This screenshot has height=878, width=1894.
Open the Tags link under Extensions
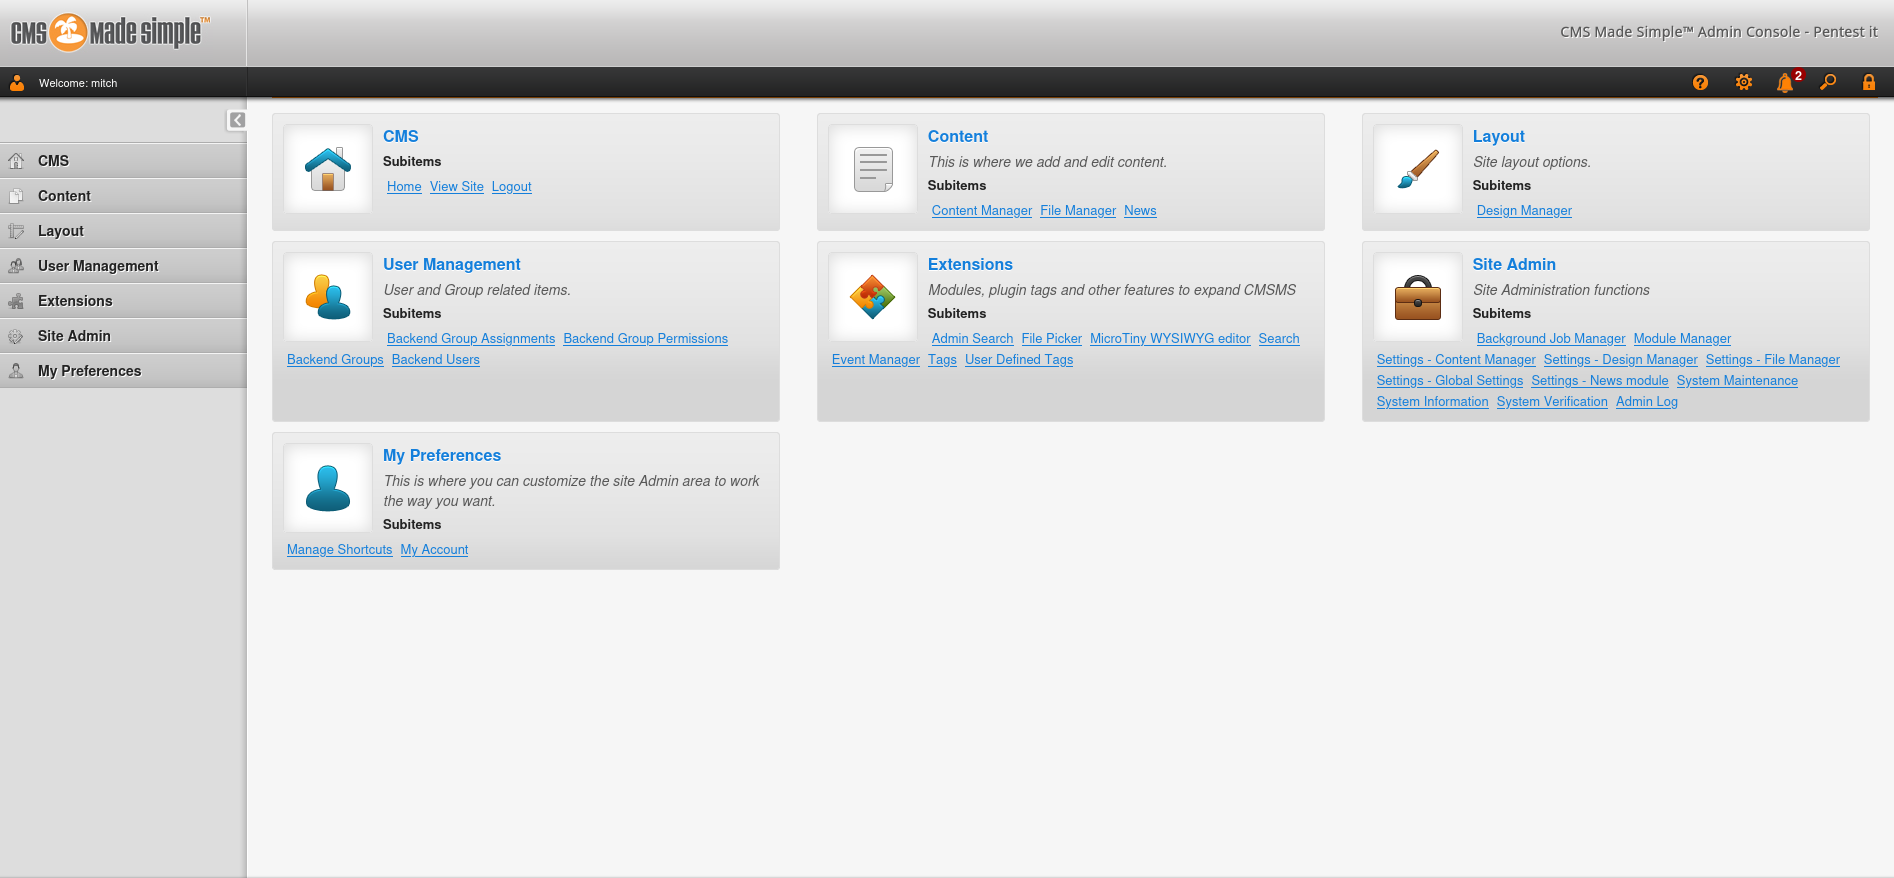[942, 360]
